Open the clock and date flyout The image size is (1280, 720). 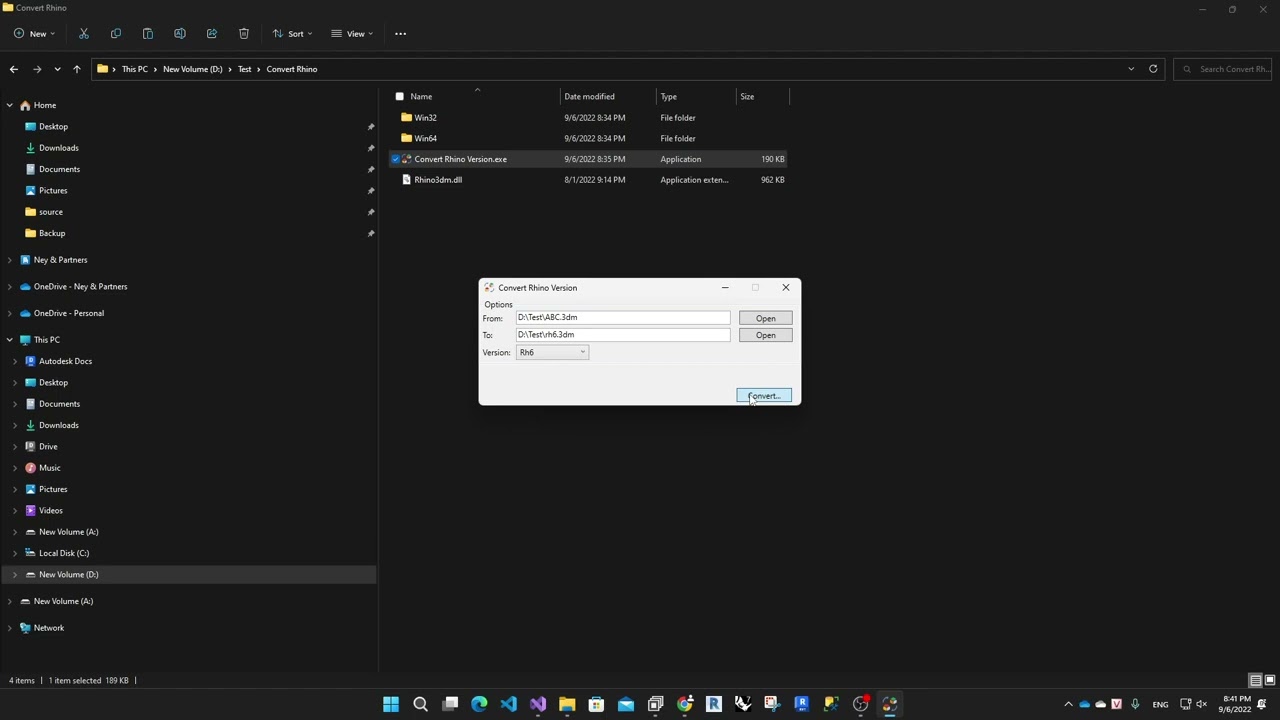tap(1235, 704)
